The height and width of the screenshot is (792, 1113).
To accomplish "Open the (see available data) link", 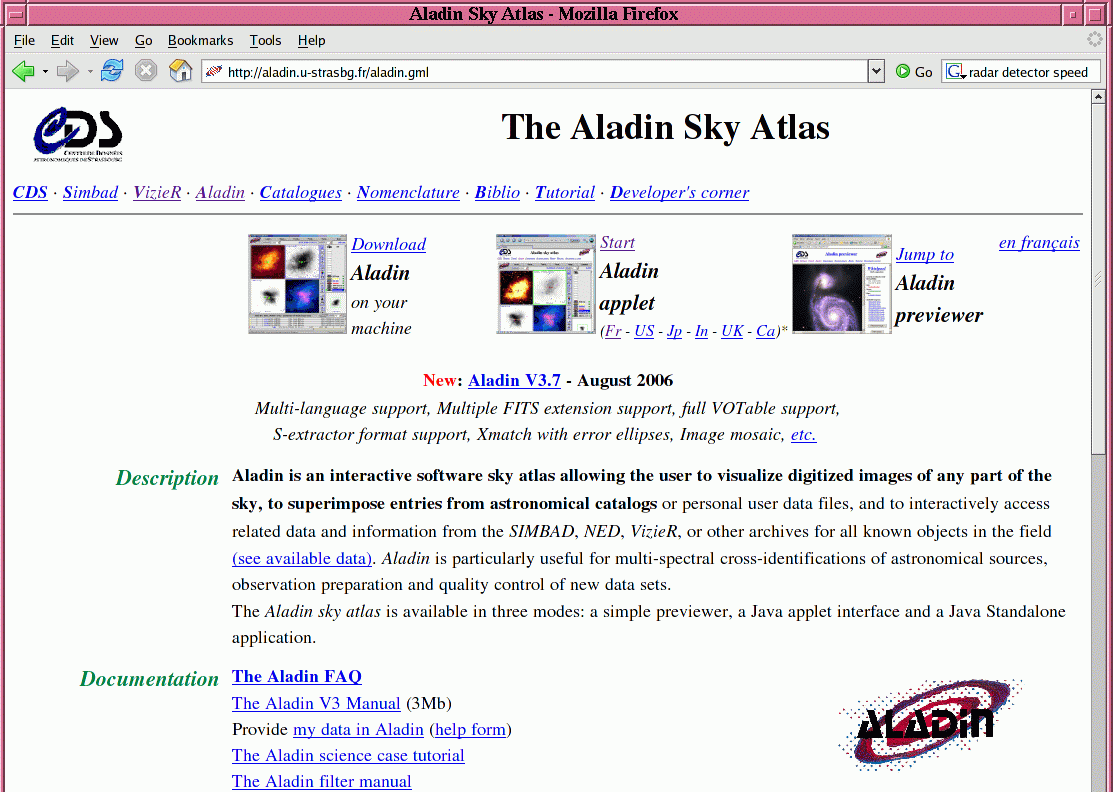I will pos(302,559).
